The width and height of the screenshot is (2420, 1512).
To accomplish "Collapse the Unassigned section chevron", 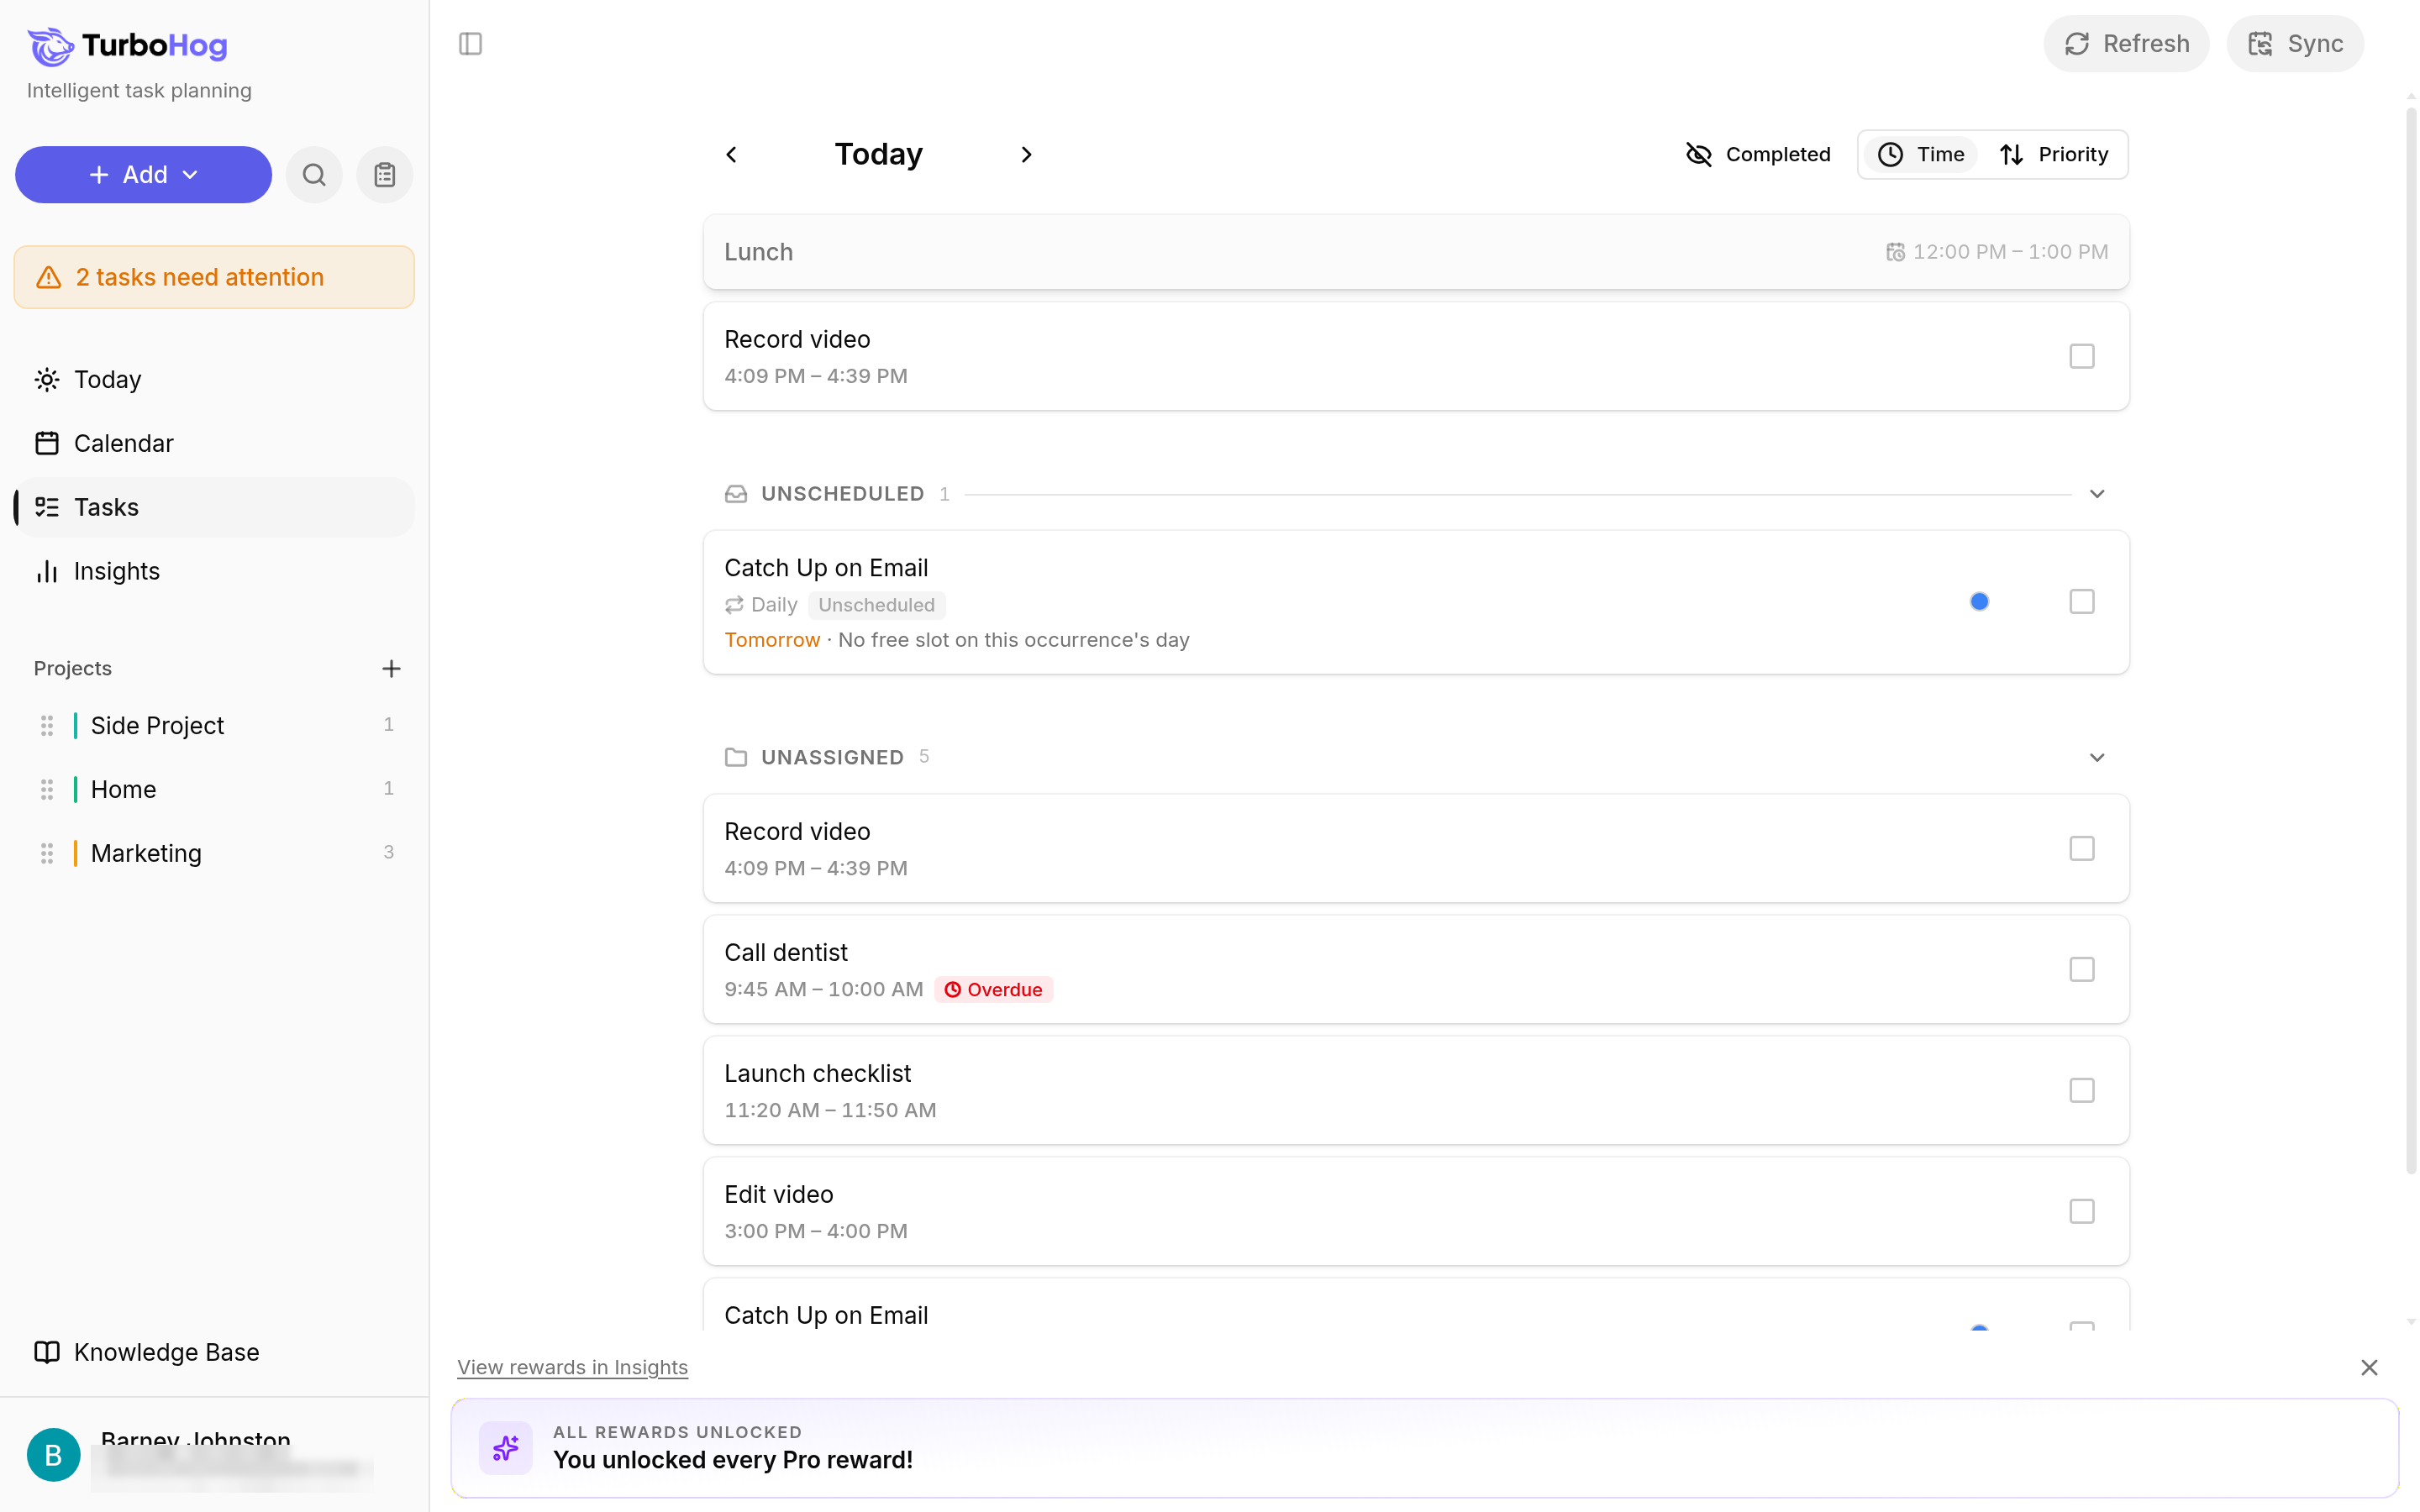I will click(2097, 757).
